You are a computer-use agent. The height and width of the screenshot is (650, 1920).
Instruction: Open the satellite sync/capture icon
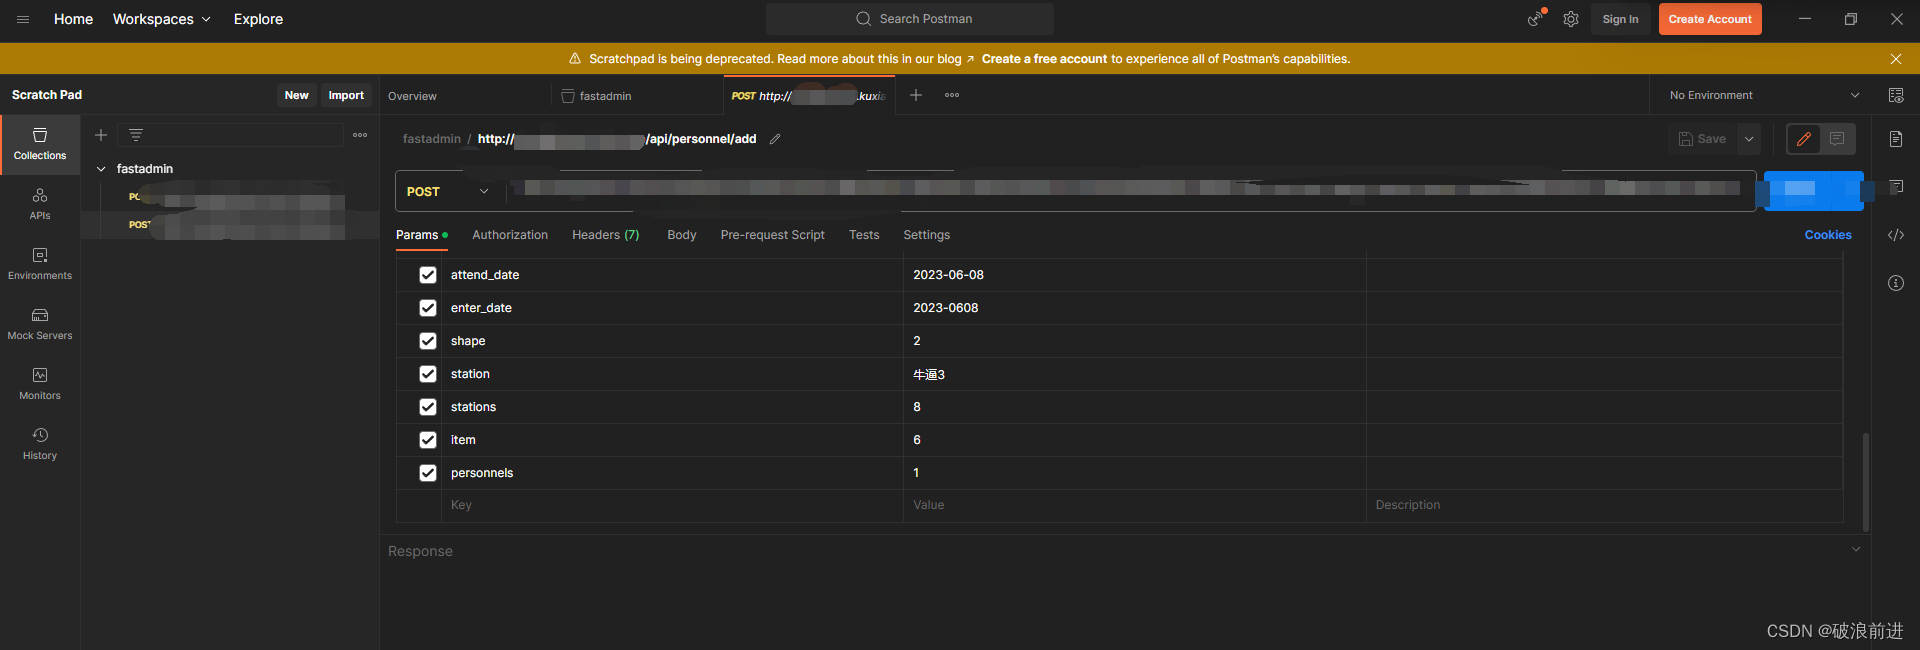[1536, 18]
